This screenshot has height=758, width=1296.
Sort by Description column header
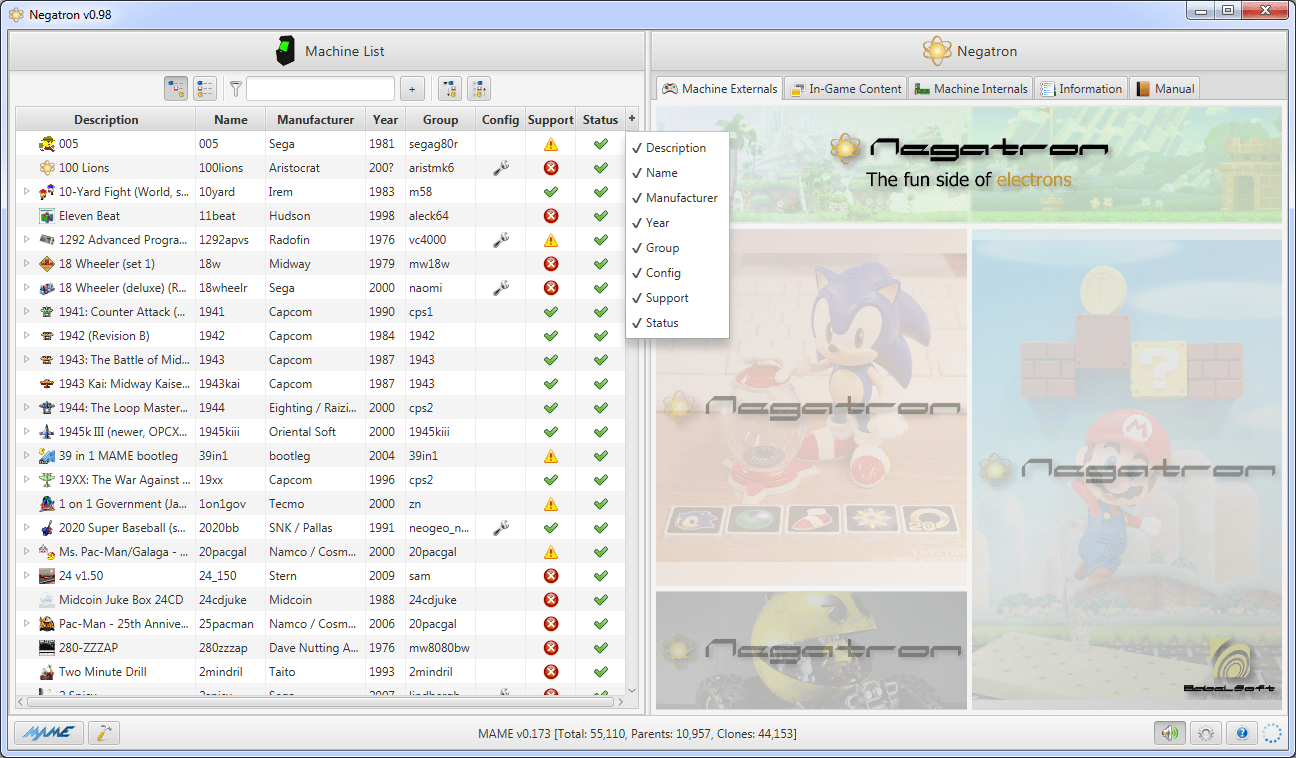pos(106,120)
